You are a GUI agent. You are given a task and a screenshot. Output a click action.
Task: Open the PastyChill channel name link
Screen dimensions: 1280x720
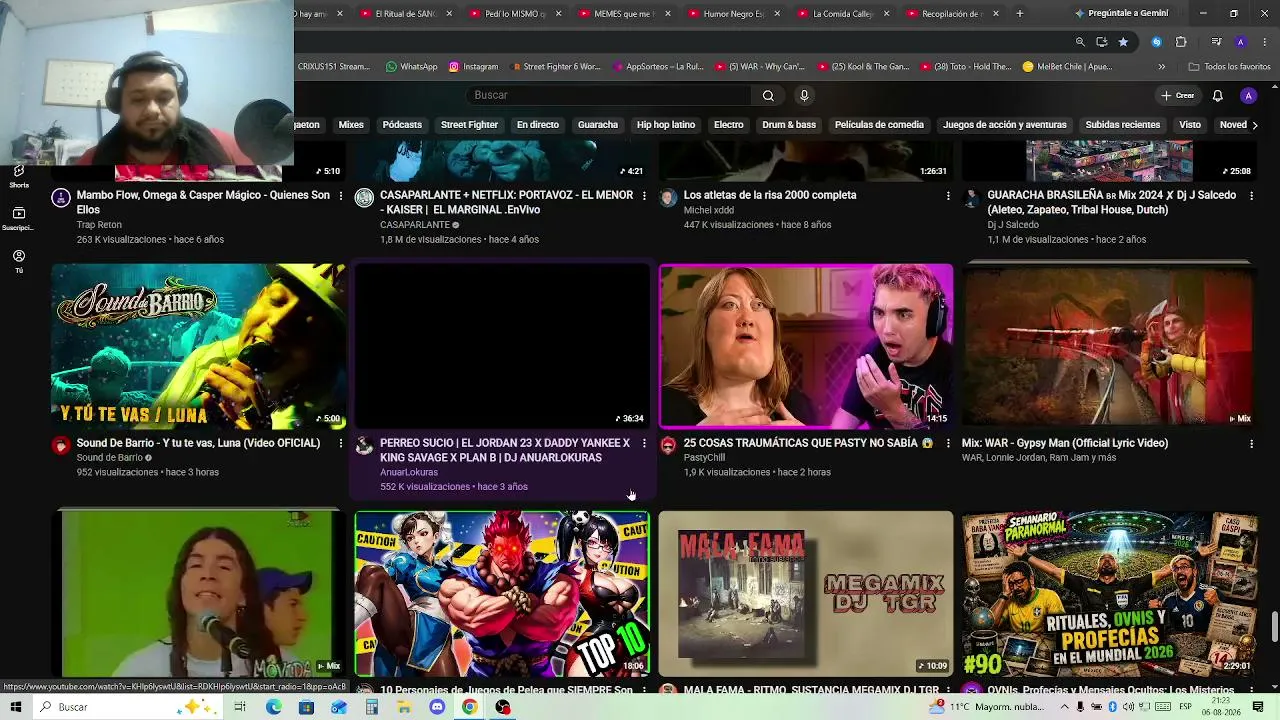(x=704, y=458)
